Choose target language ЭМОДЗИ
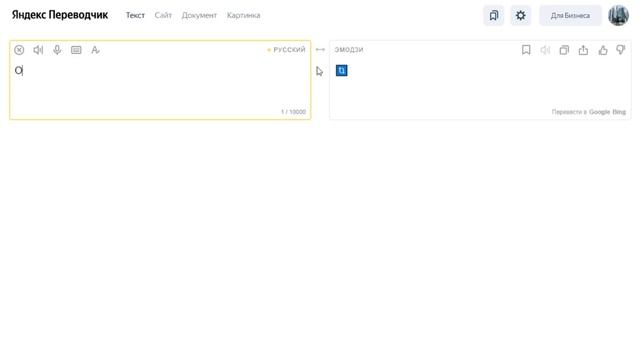The image size is (640, 360). [x=349, y=50]
